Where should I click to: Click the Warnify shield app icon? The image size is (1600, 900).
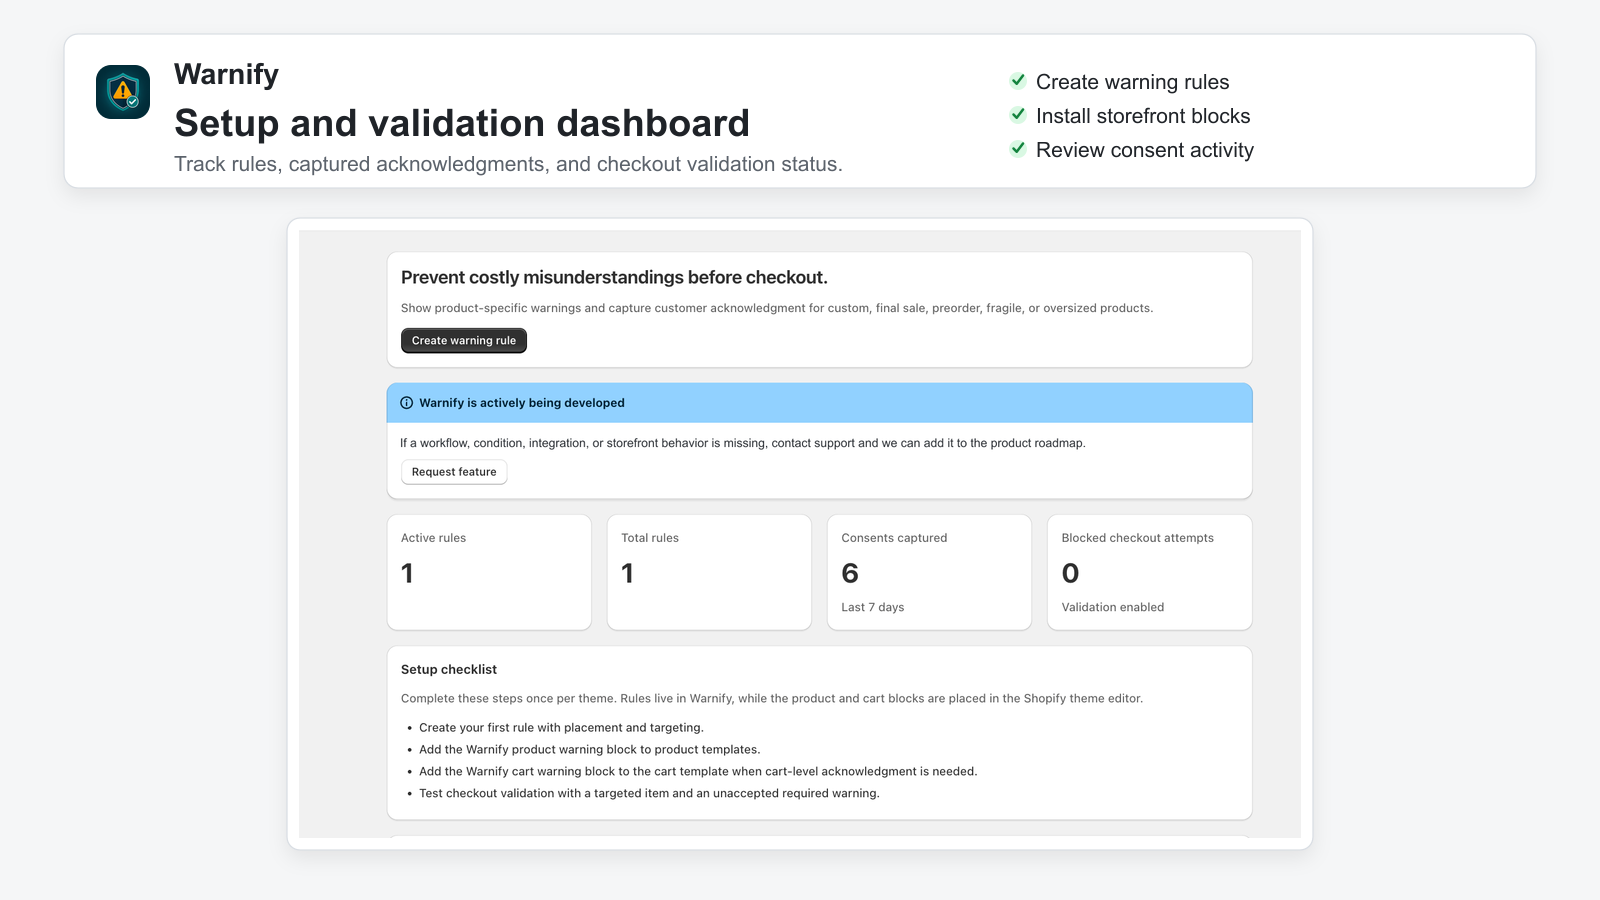click(x=123, y=92)
